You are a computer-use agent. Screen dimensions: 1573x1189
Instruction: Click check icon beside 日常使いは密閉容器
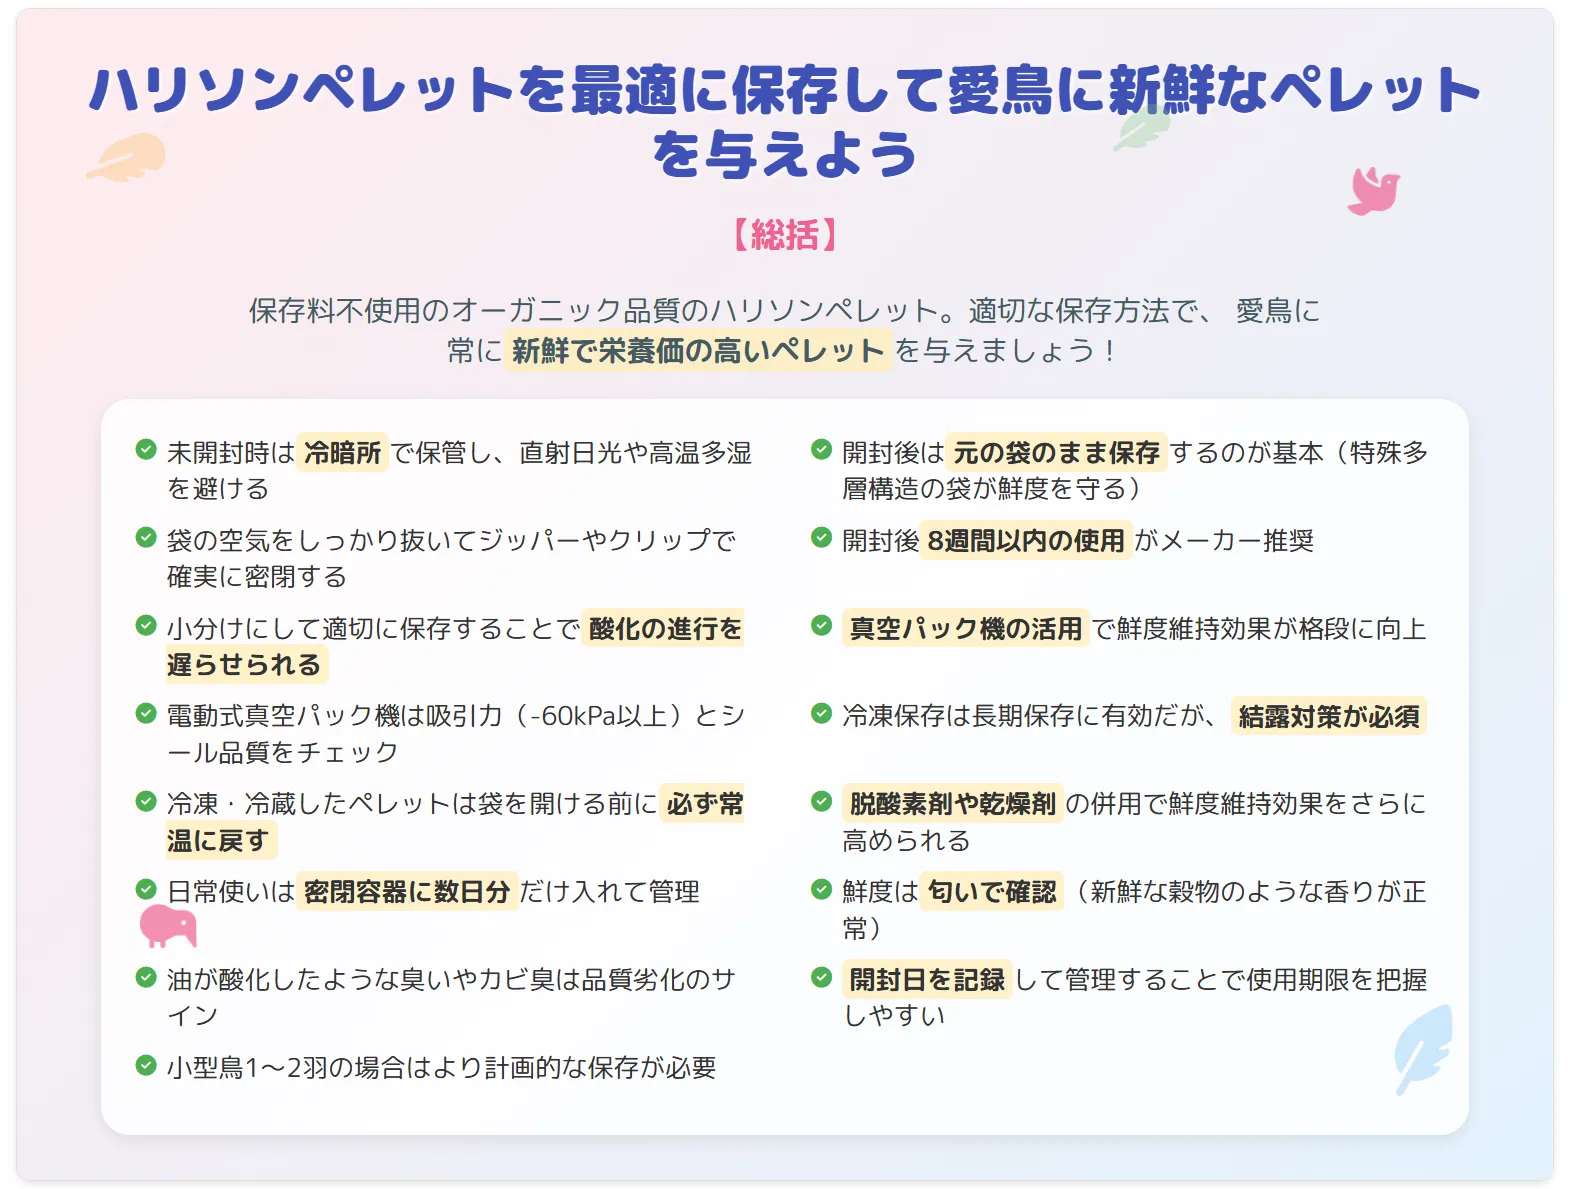[146, 888]
